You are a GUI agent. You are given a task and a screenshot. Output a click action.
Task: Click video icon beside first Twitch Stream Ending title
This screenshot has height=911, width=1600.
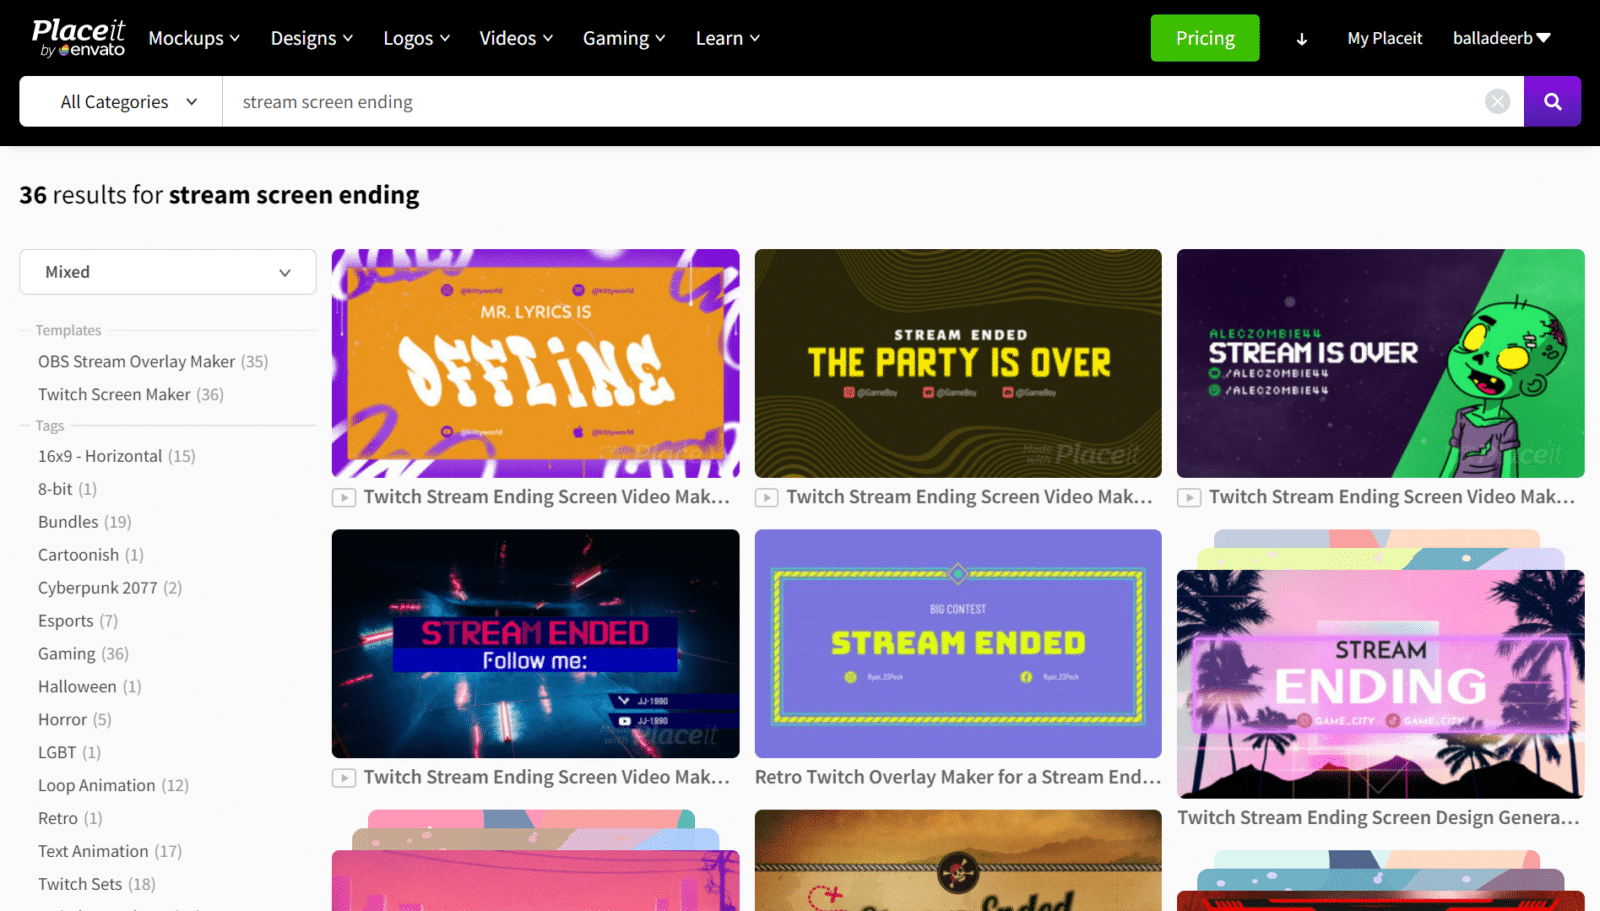(x=344, y=497)
